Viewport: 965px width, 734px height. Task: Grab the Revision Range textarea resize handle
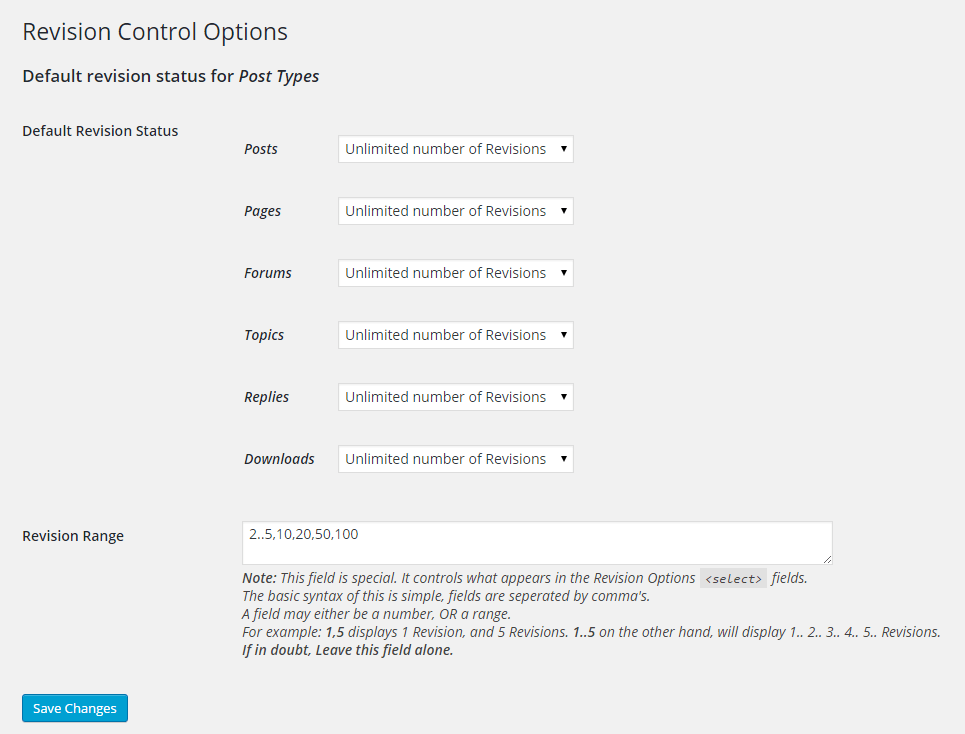coord(827,559)
